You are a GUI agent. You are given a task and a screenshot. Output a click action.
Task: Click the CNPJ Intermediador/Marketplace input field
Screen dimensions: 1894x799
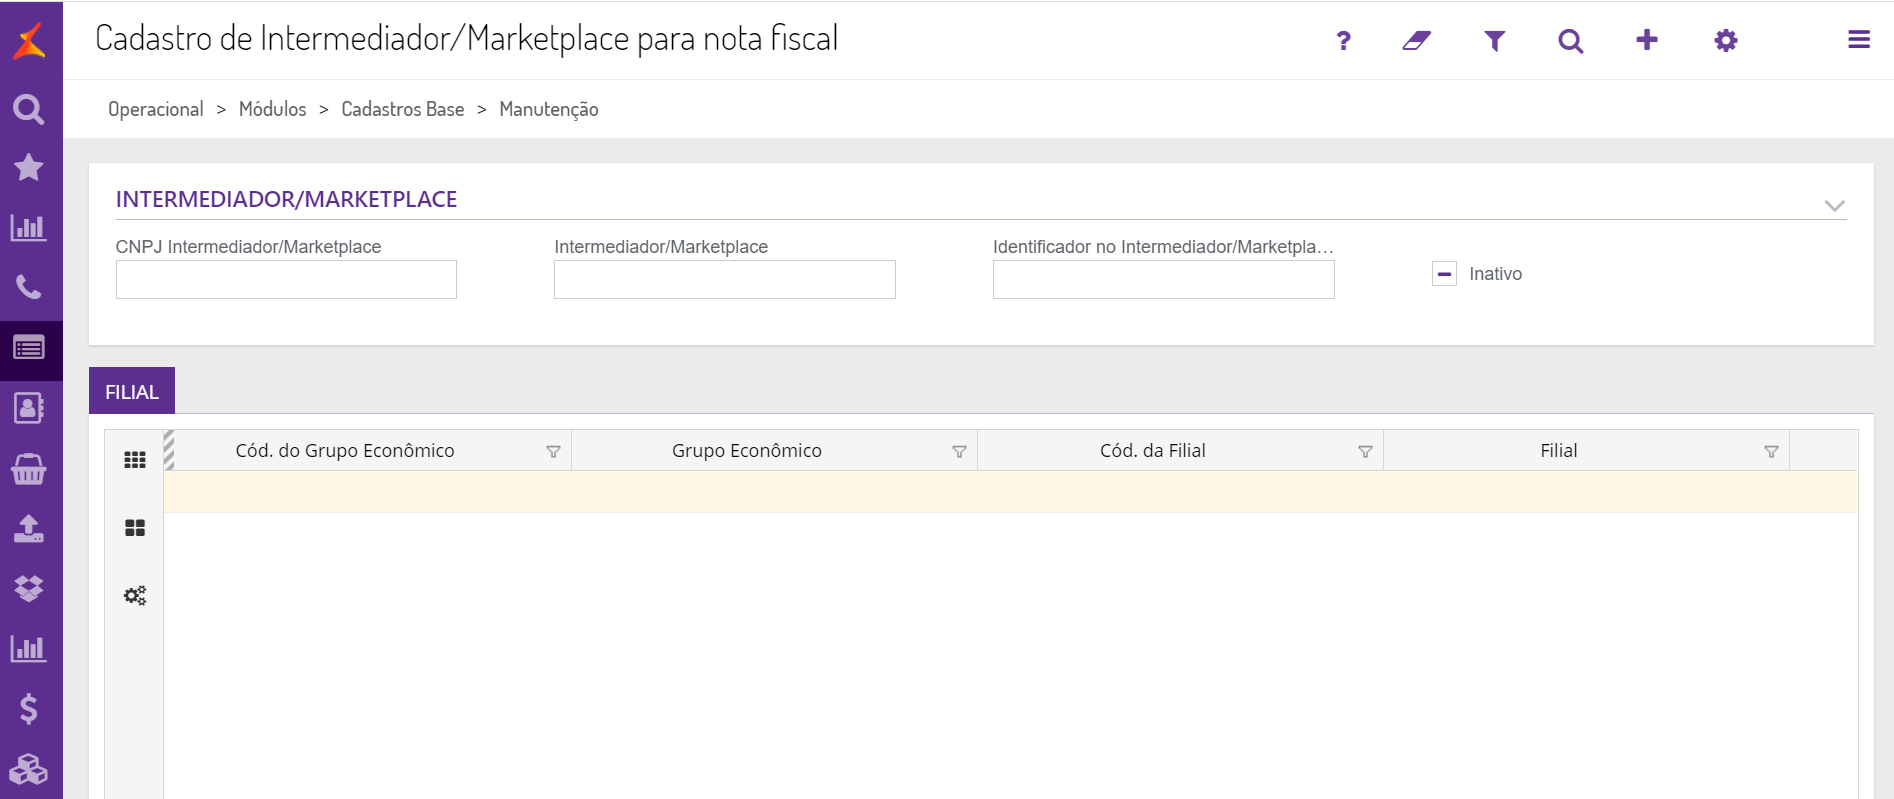click(286, 280)
